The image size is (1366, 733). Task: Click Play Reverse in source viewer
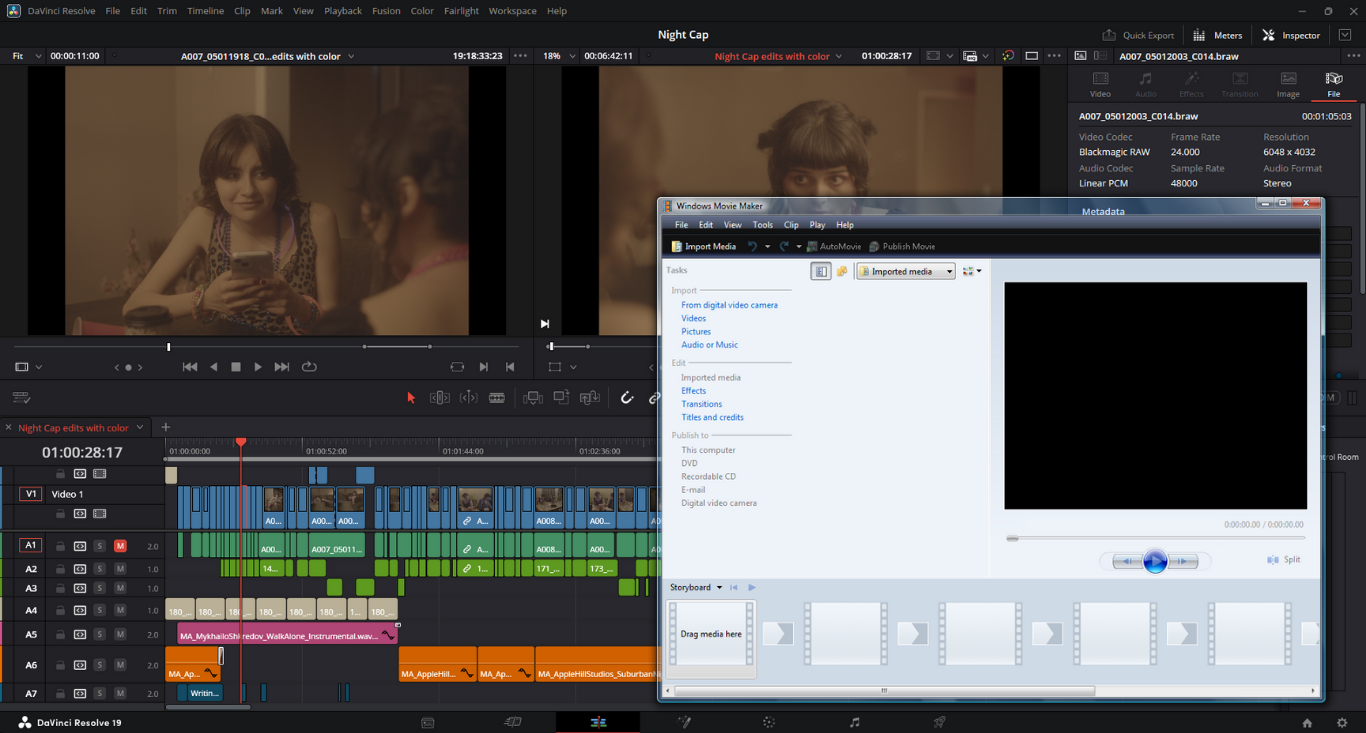point(213,367)
